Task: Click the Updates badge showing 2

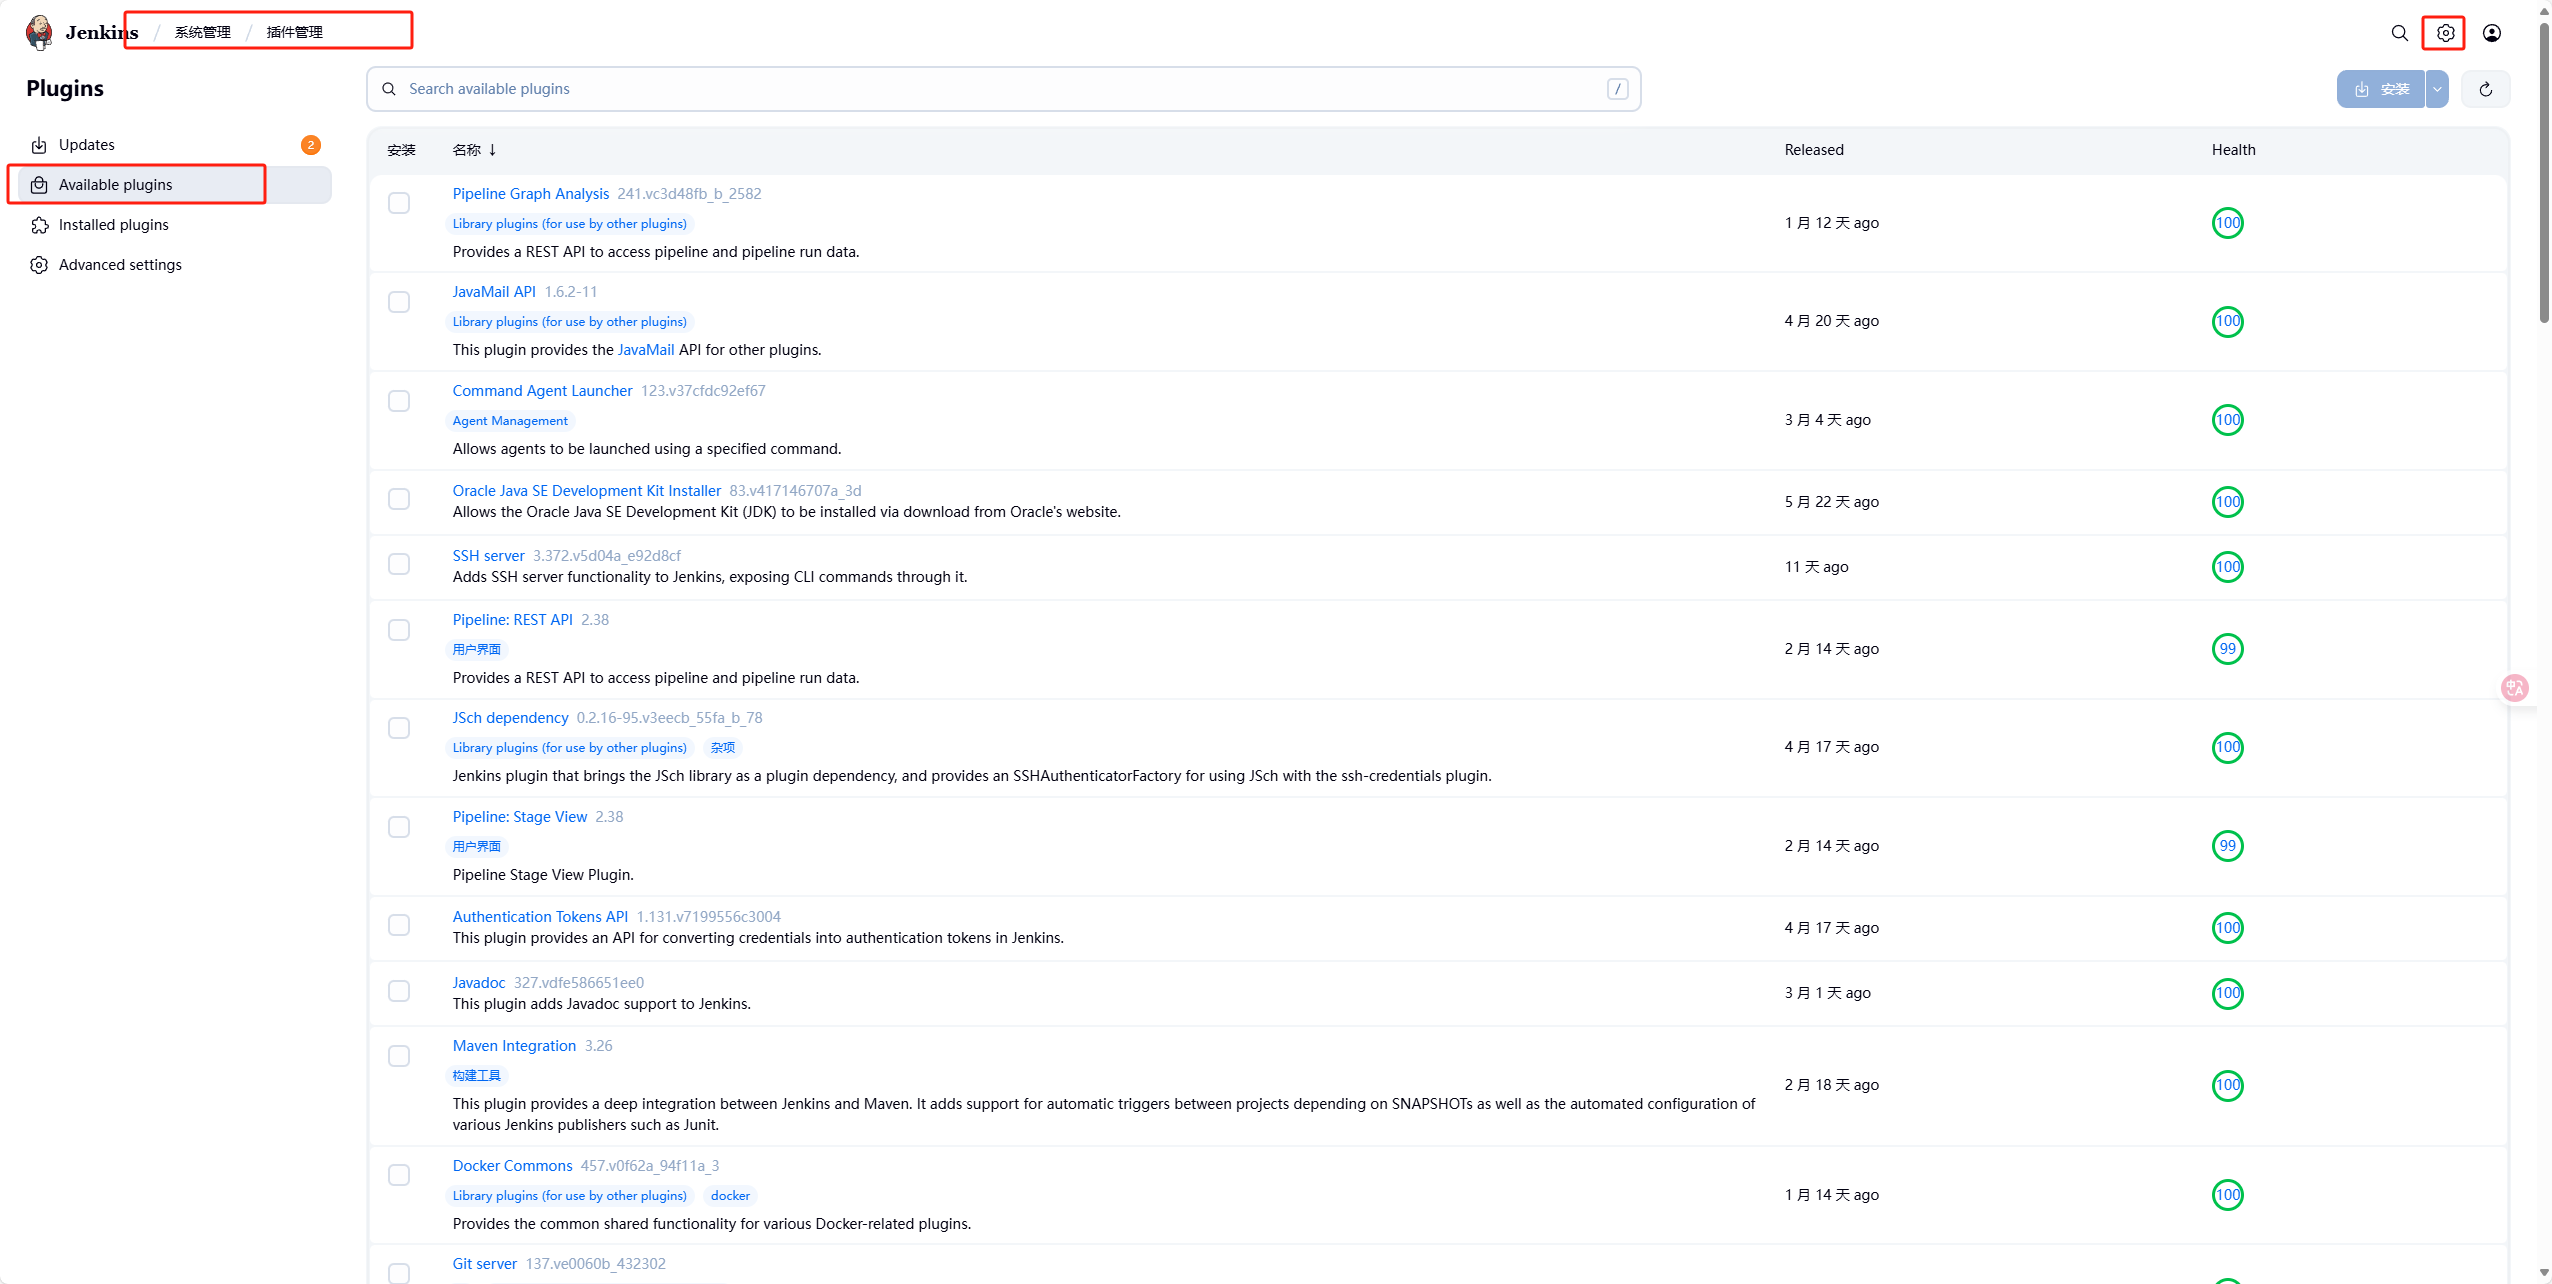Action: tap(311, 145)
